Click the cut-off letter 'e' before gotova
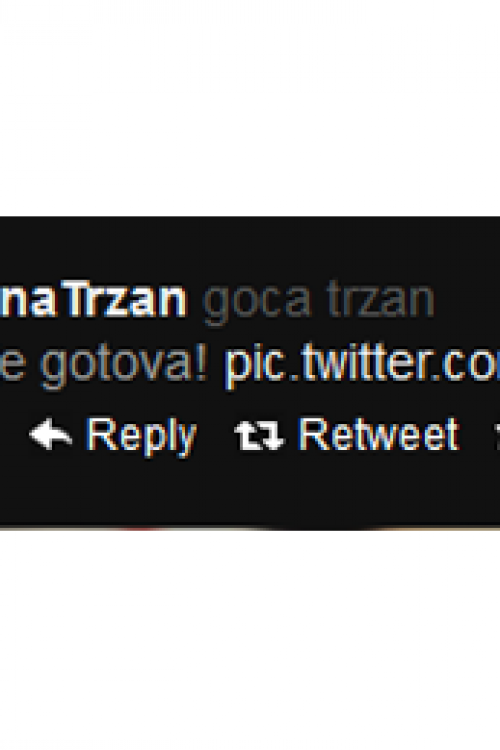This screenshot has height=750, width=500. point(12,367)
